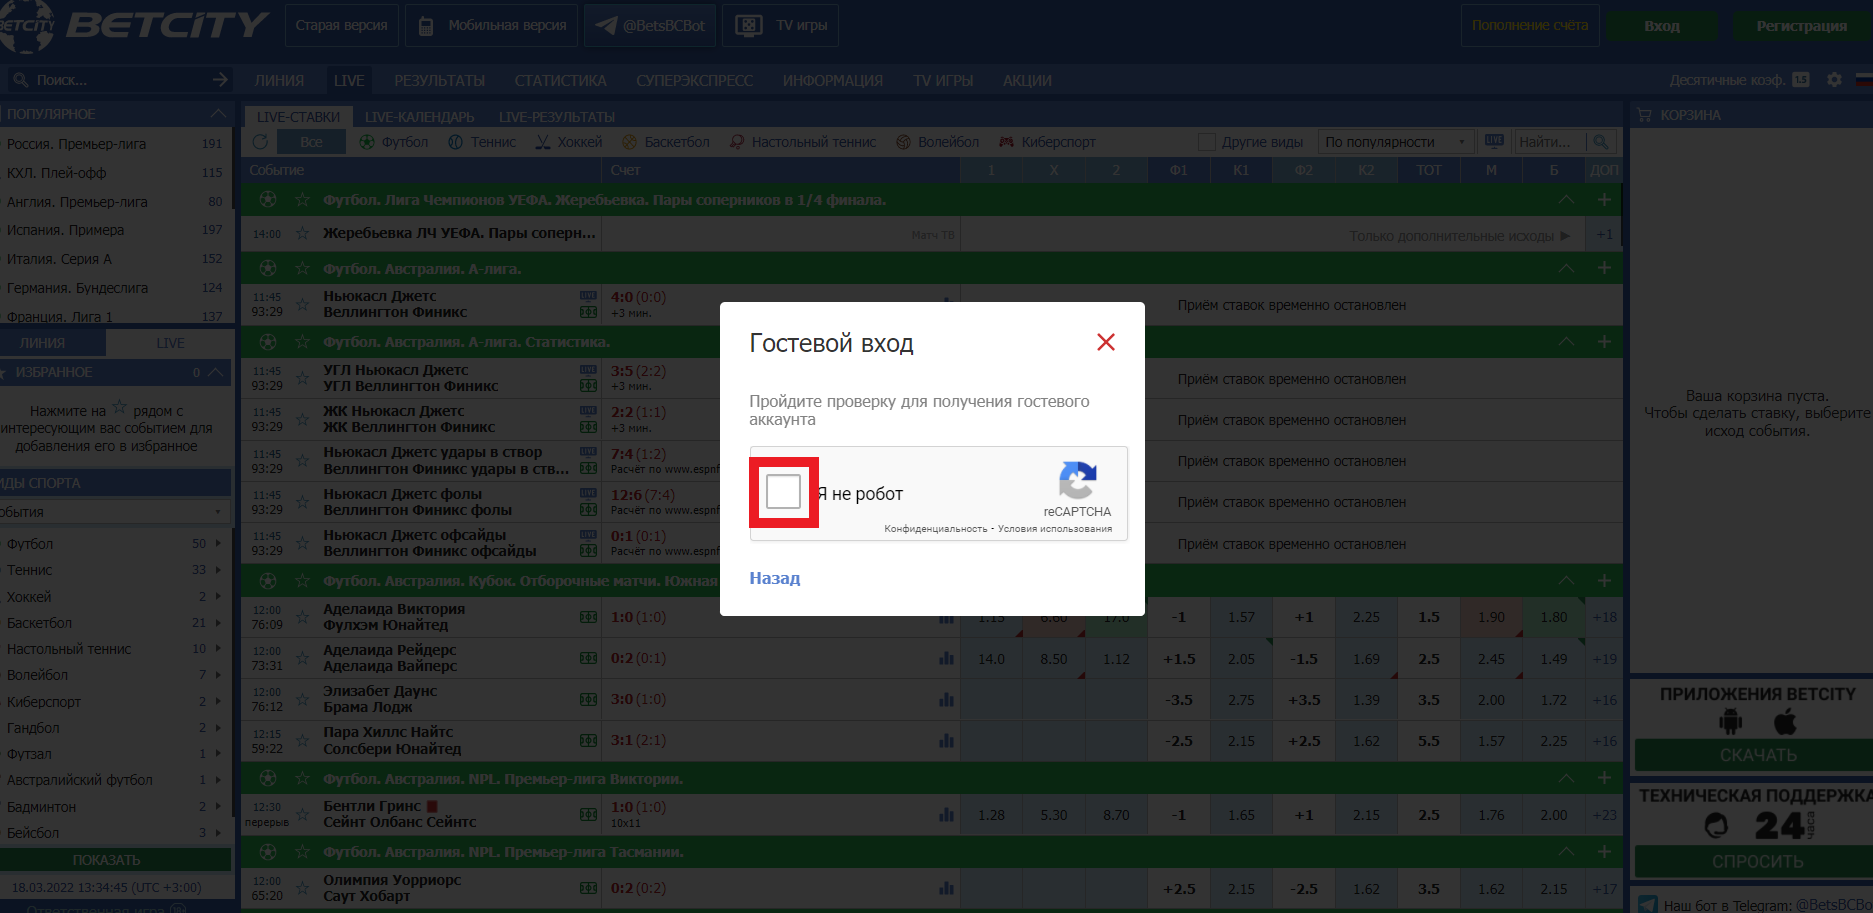Click the Betcity logo
1873x913 pixels.
coord(135,25)
